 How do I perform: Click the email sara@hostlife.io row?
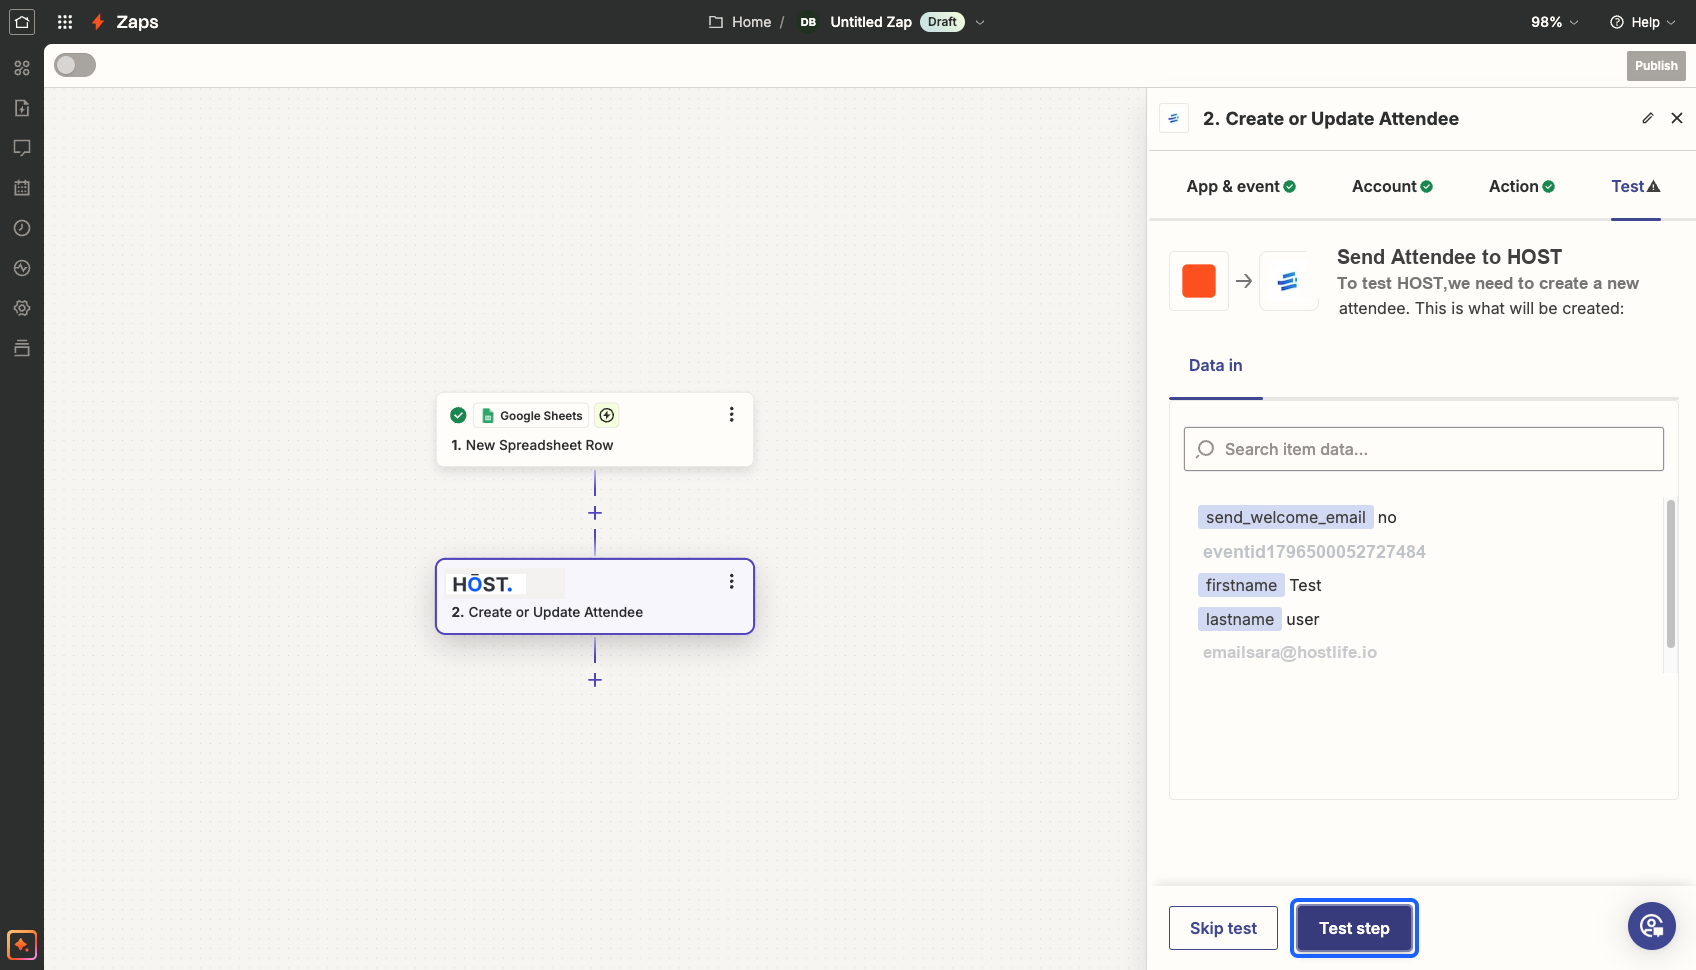click(1290, 652)
